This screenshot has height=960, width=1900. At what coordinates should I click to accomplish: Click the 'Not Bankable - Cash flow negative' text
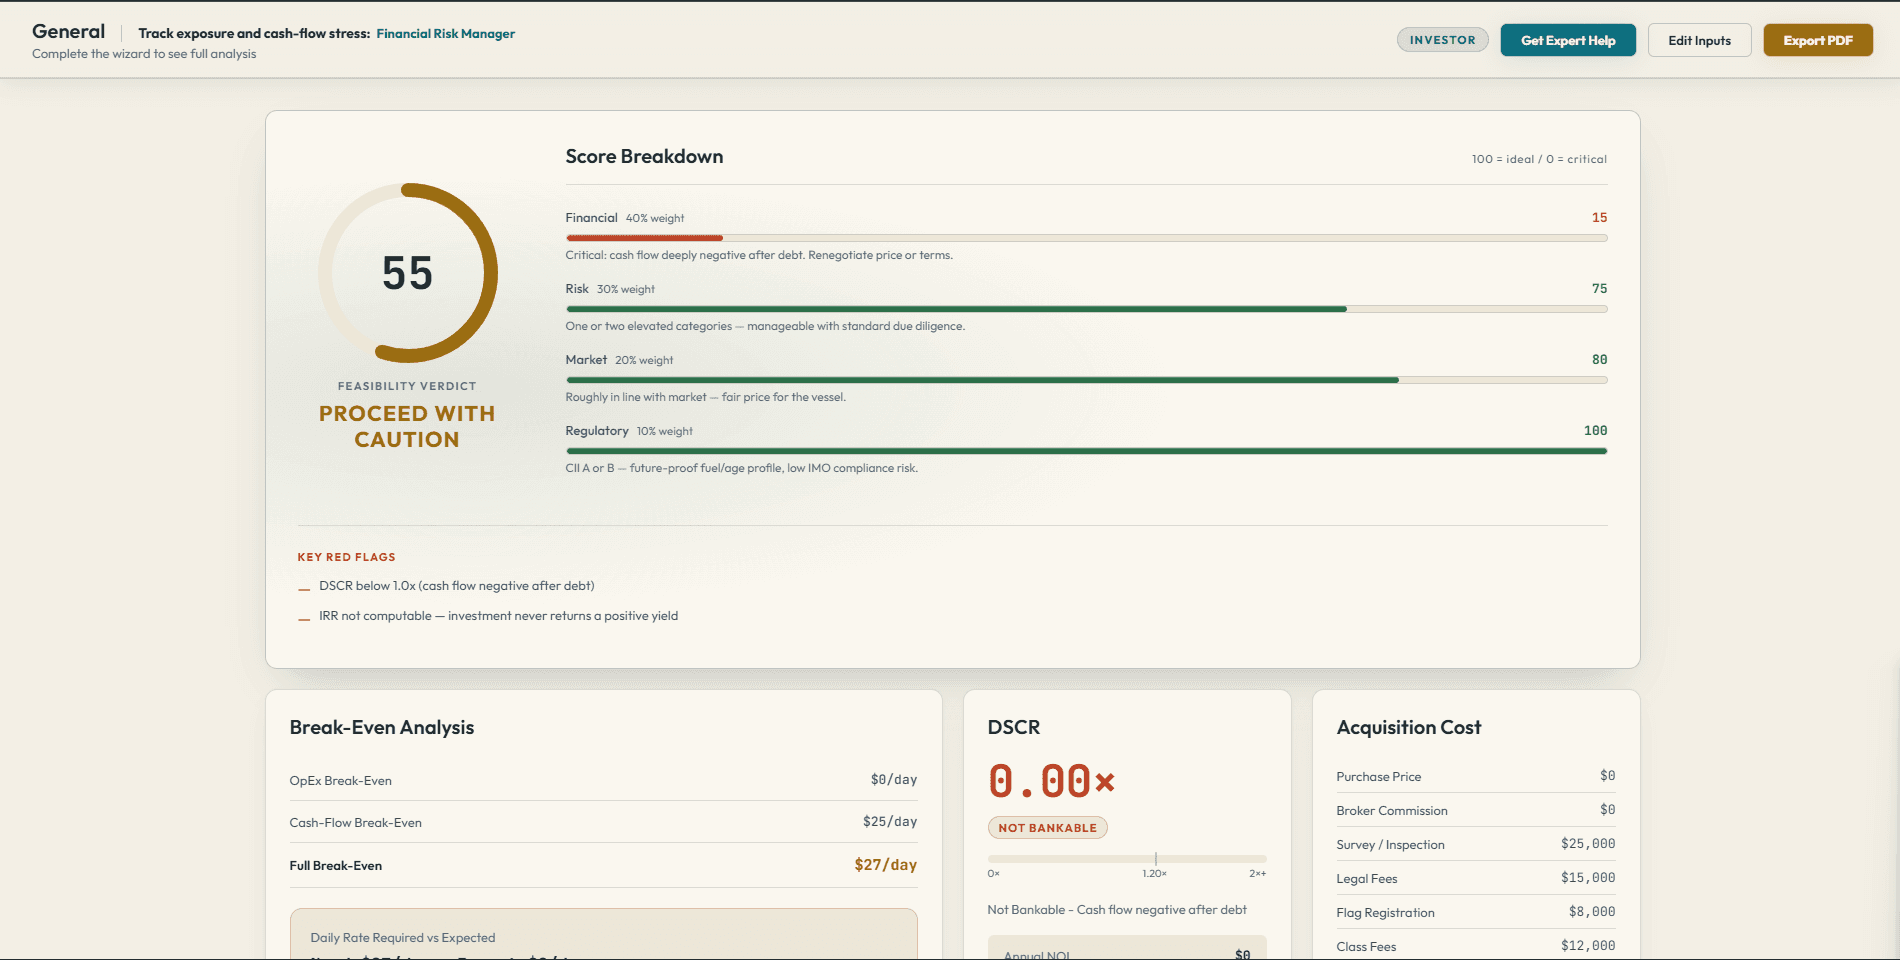[x=1117, y=910]
